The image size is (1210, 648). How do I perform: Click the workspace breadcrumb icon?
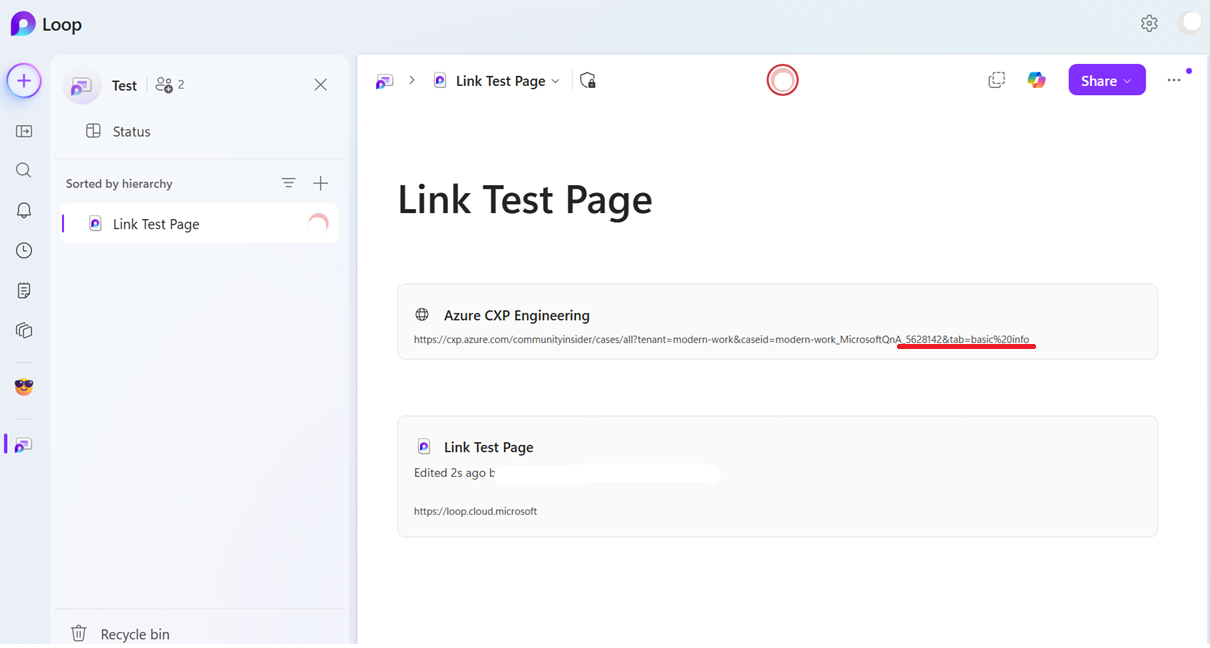tap(385, 81)
